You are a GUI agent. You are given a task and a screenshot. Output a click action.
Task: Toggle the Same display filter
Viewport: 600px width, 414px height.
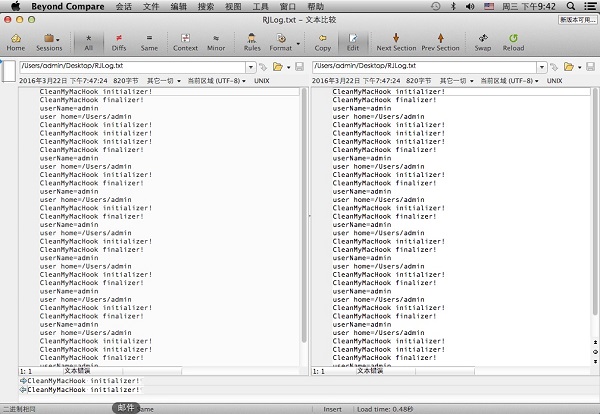149,41
